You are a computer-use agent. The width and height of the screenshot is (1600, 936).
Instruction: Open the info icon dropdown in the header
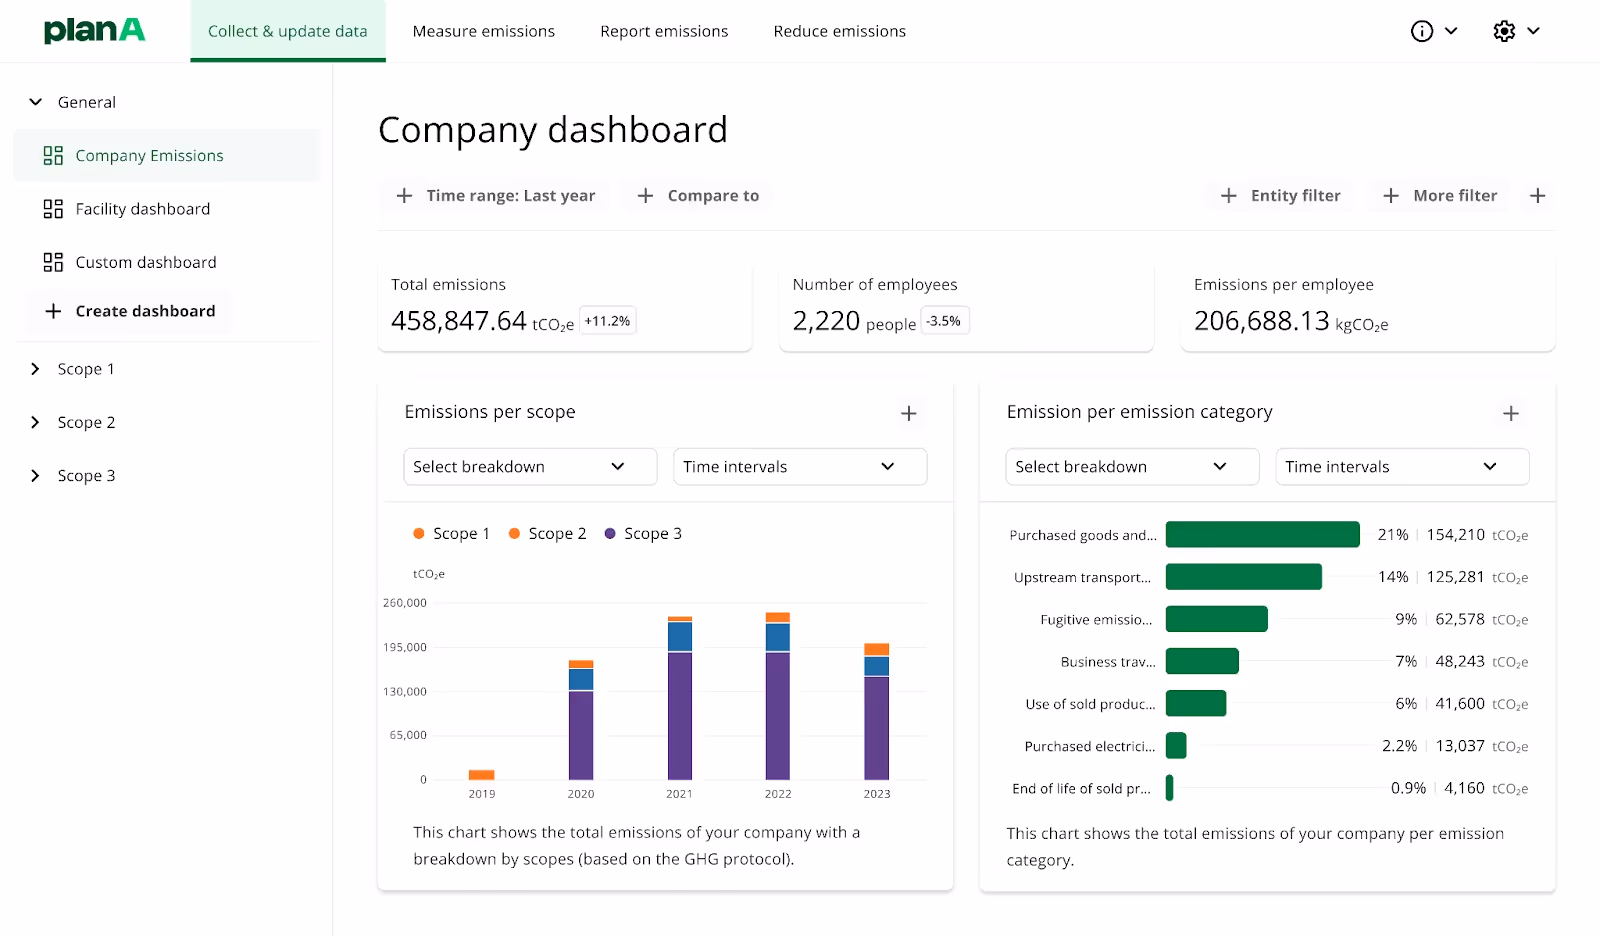(x=1421, y=31)
